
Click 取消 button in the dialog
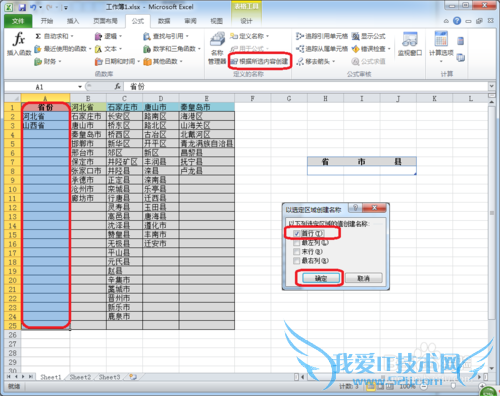(364, 278)
